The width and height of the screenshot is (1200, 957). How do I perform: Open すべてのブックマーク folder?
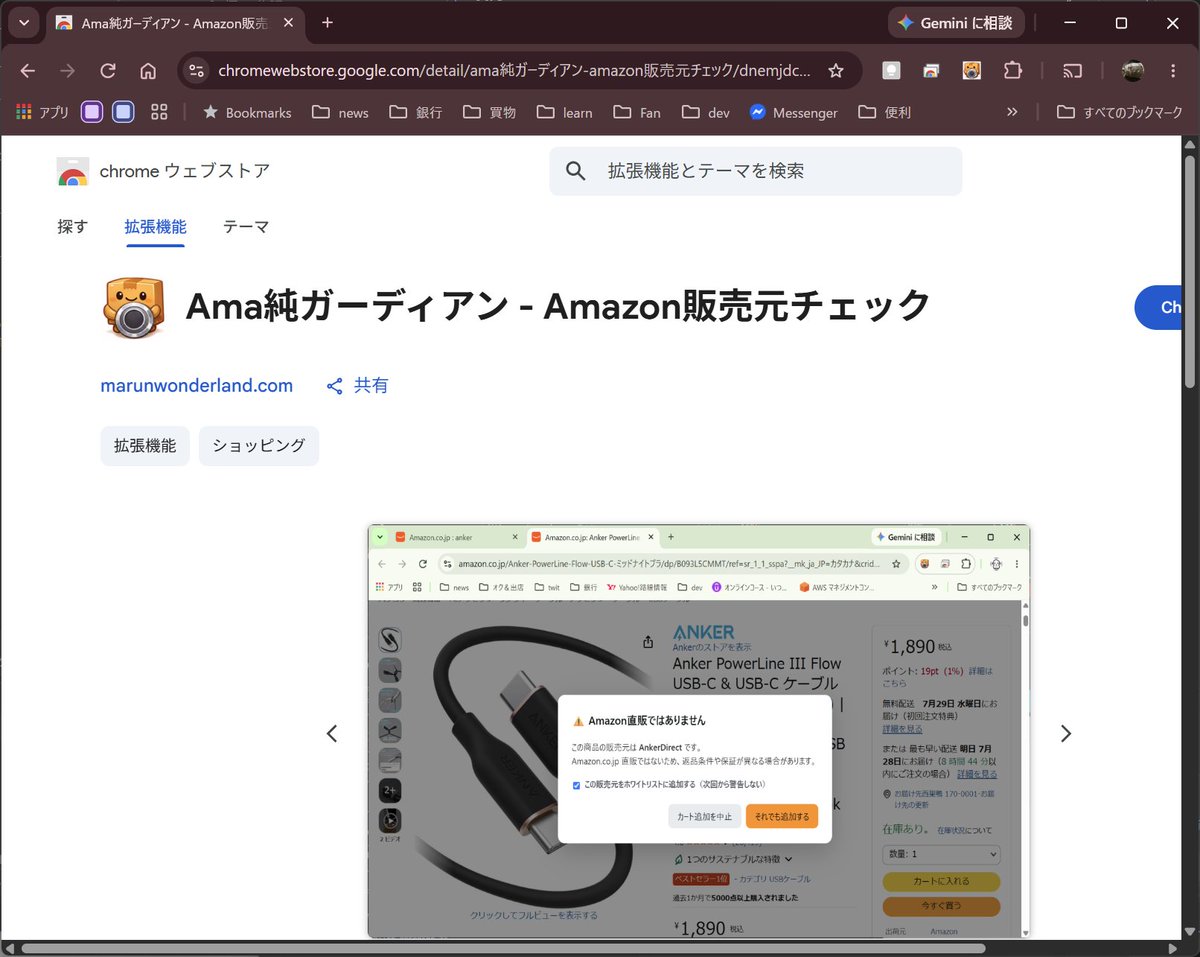pos(1120,112)
